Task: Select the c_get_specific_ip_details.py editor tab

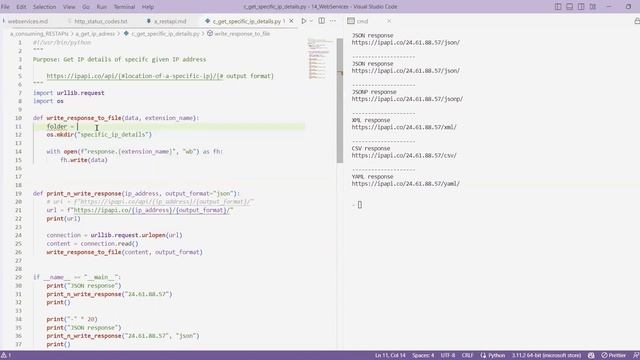Action: pyautogui.click(x=247, y=21)
